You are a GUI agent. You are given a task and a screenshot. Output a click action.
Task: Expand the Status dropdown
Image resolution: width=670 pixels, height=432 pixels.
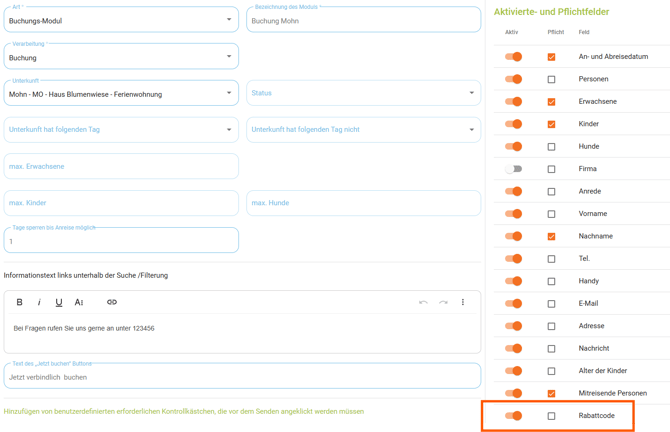point(363,93)
